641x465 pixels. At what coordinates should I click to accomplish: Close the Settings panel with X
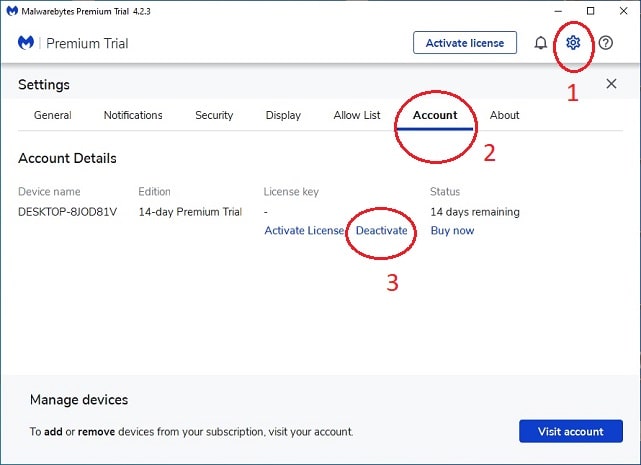(611, 84)
